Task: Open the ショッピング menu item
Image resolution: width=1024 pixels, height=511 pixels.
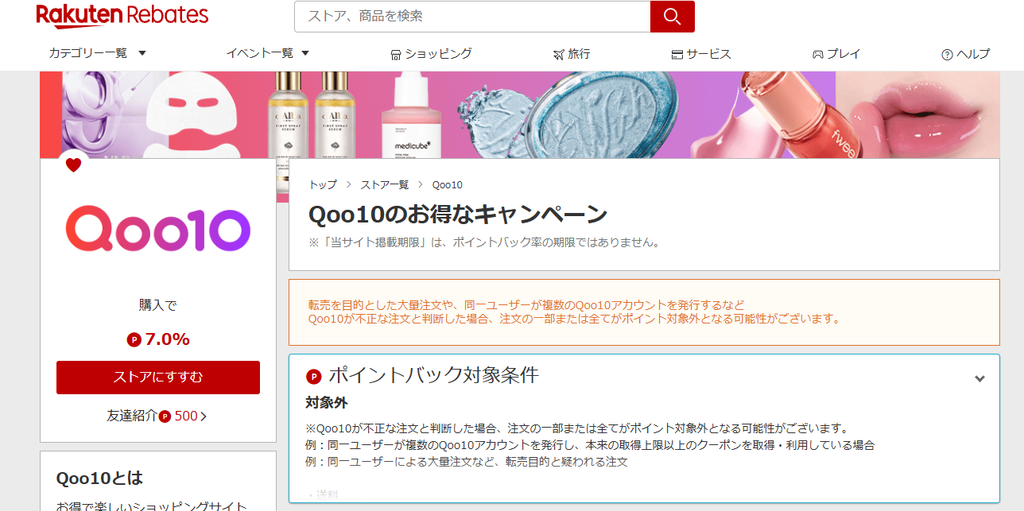Action: [431, 54]
